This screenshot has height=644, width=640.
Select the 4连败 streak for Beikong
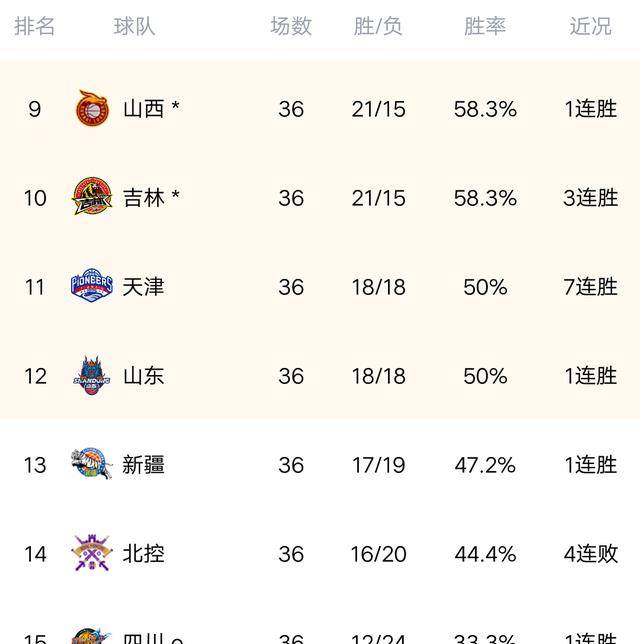(x=590, y=554)
